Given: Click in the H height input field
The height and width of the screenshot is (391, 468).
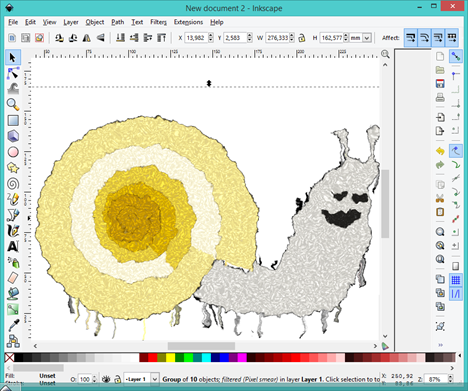Looking at the screenshot, I should [331, 38].
